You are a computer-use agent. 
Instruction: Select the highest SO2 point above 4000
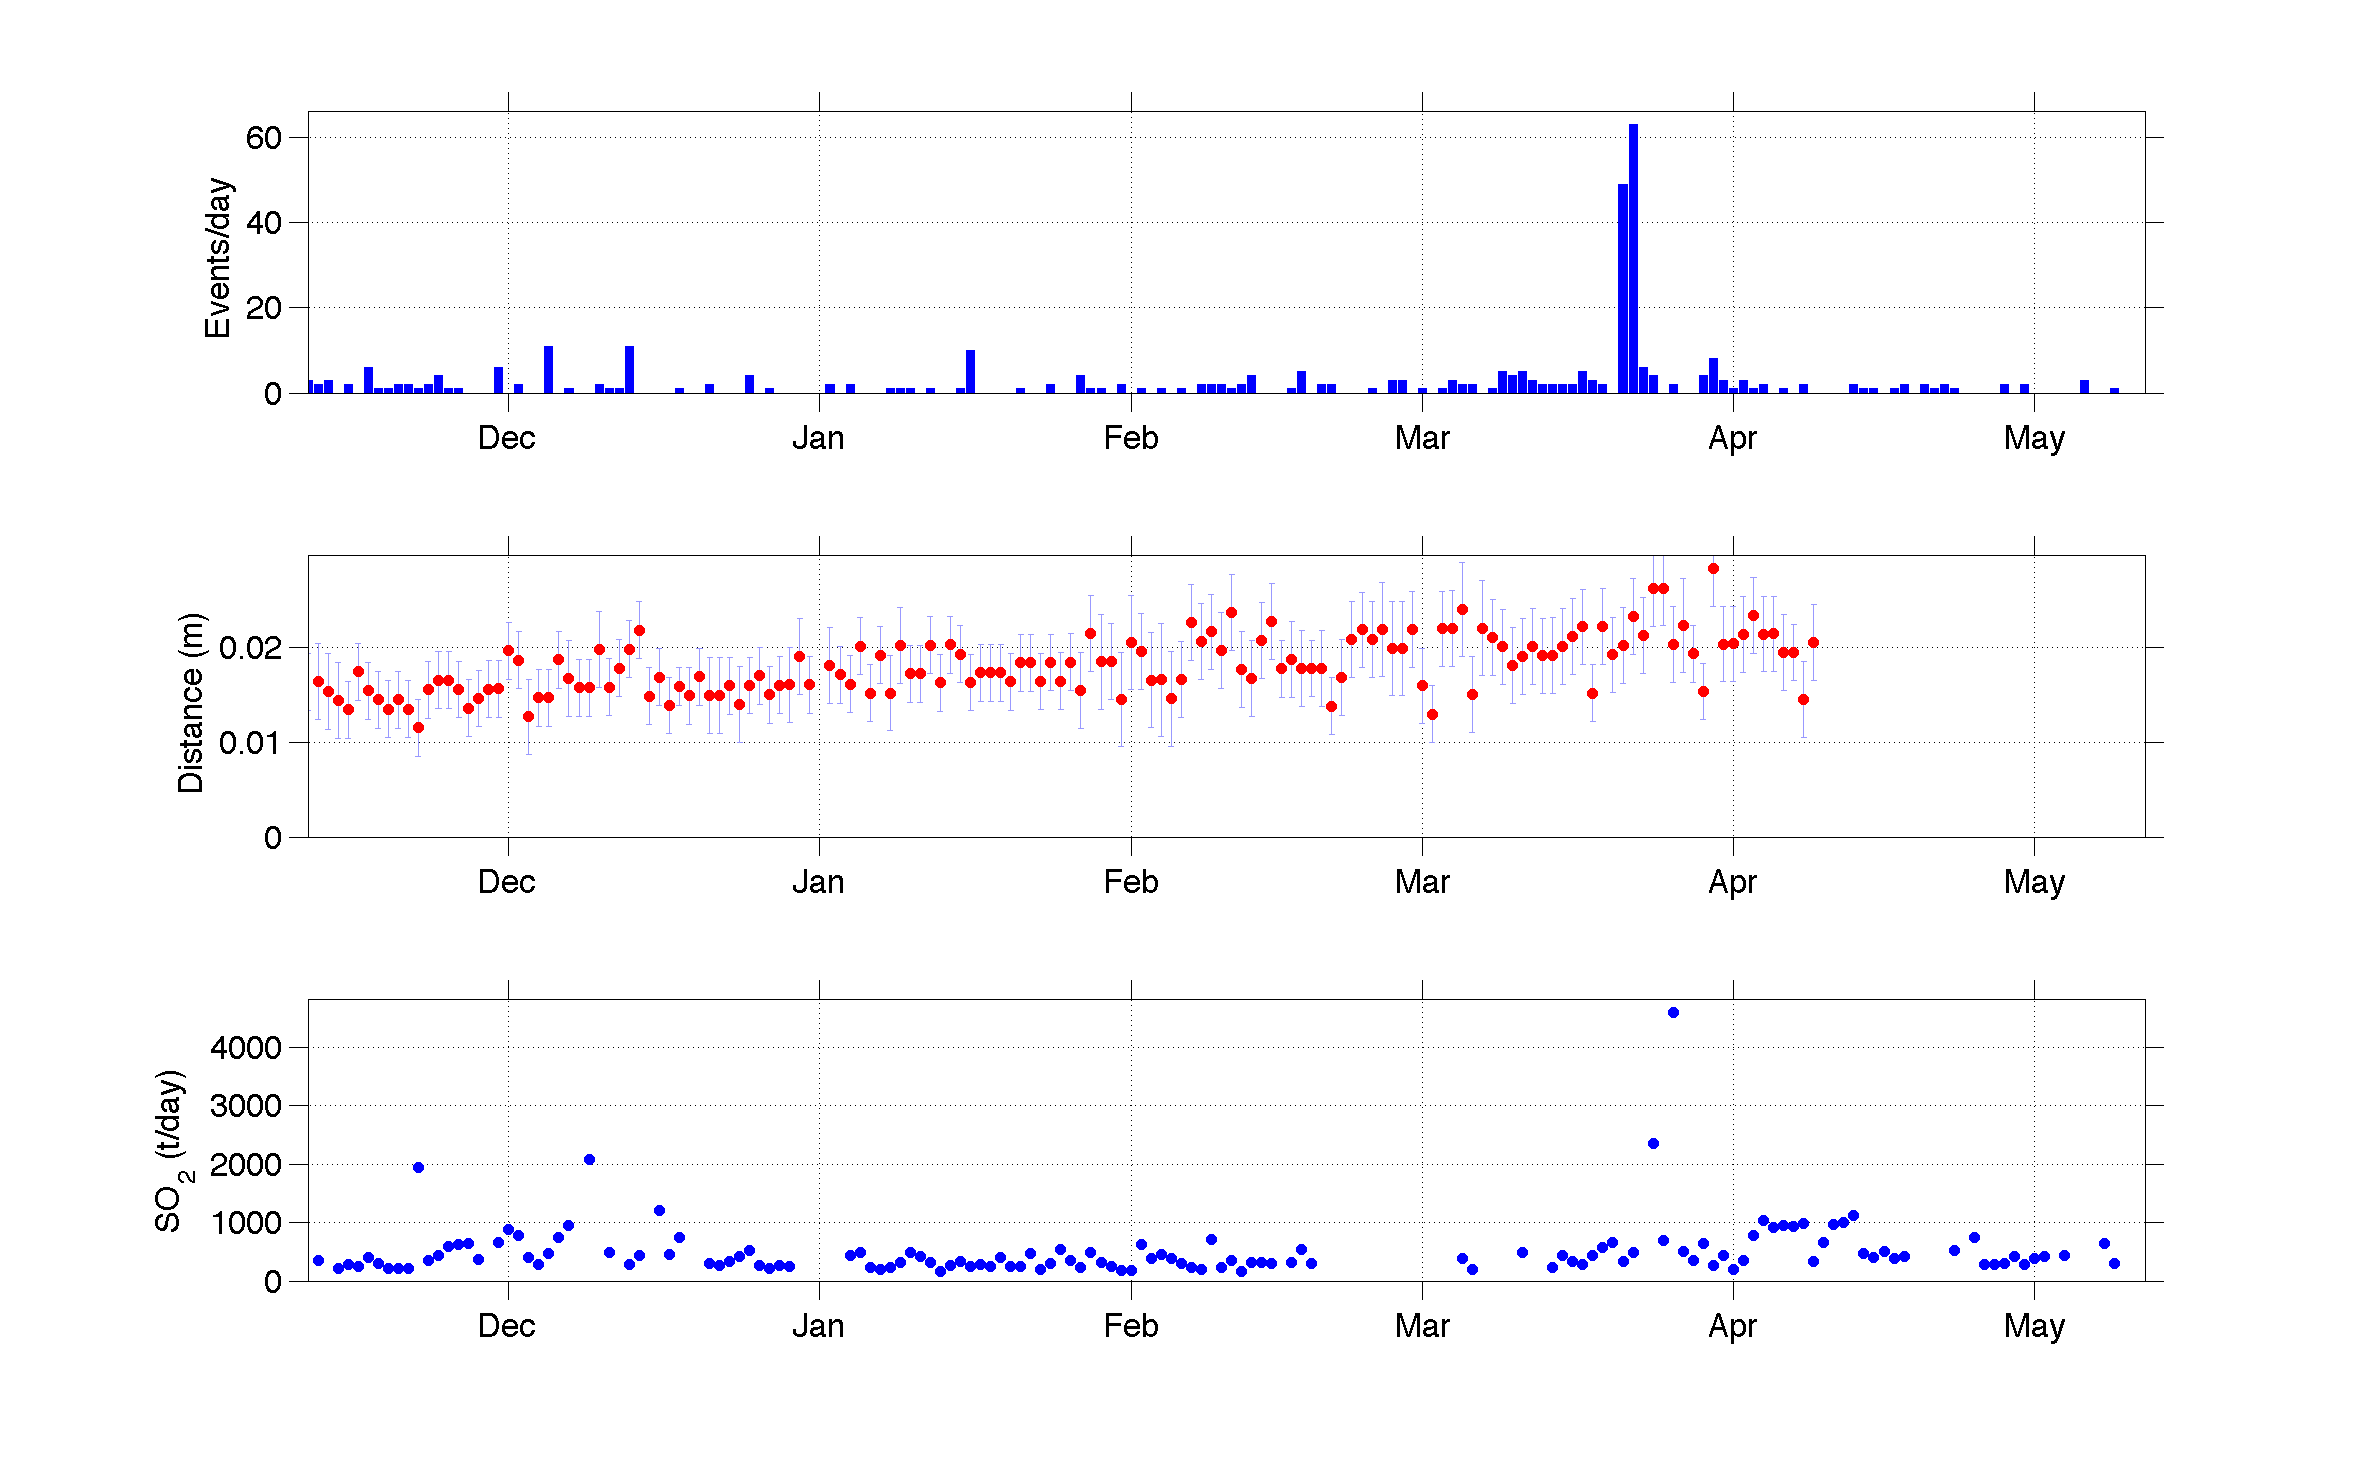pyautogui.click(x=1673, y=1012)
